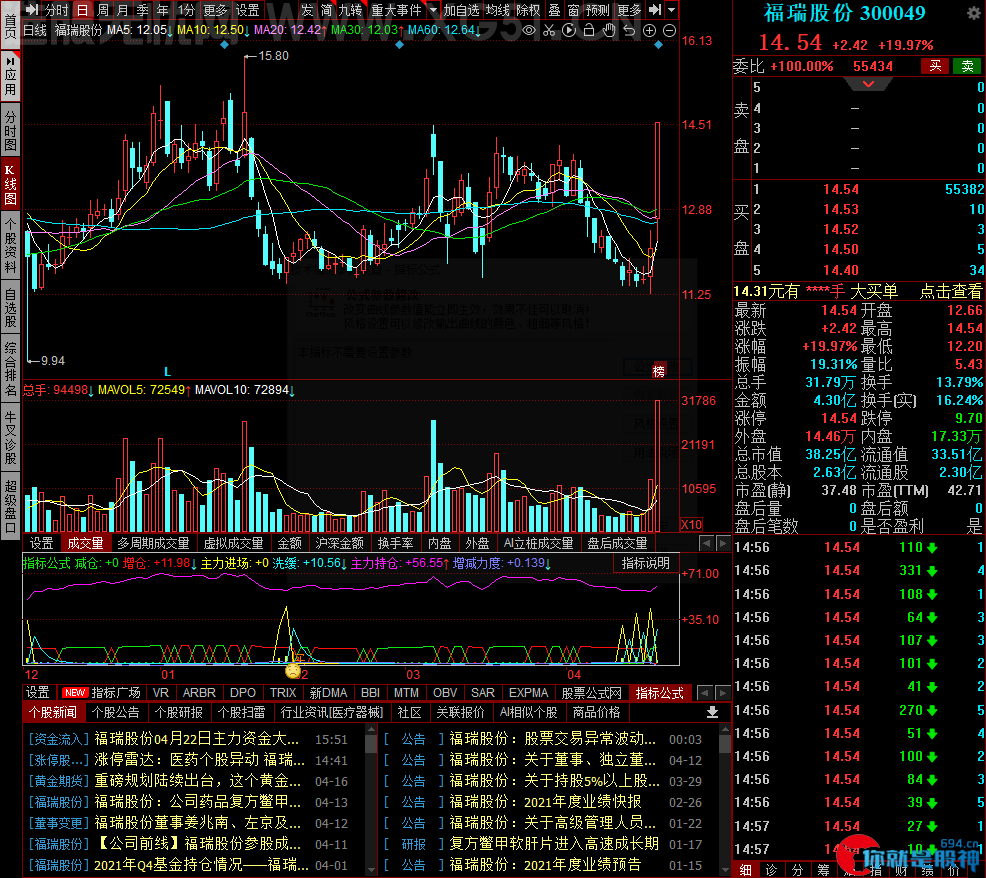986x878 pixels.
Task: Open news about 04月22日主力资金
Action: [197, 739]
